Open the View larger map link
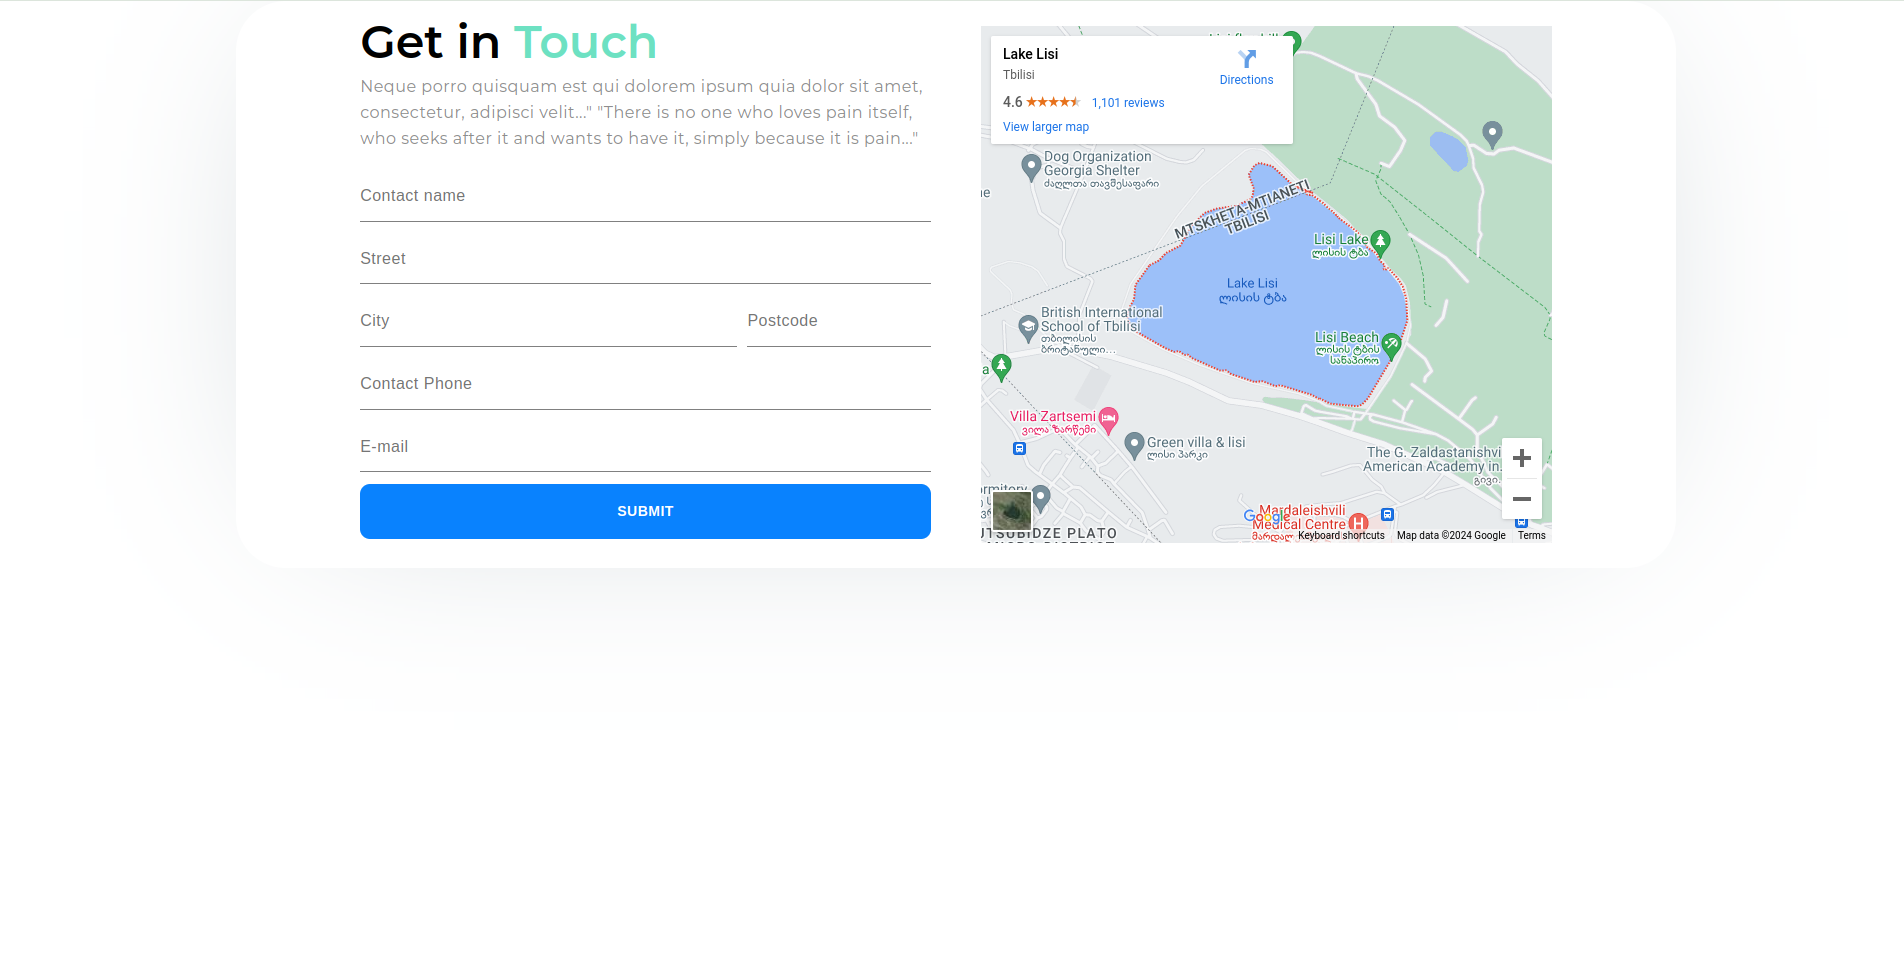 [x=1045, y=127]
